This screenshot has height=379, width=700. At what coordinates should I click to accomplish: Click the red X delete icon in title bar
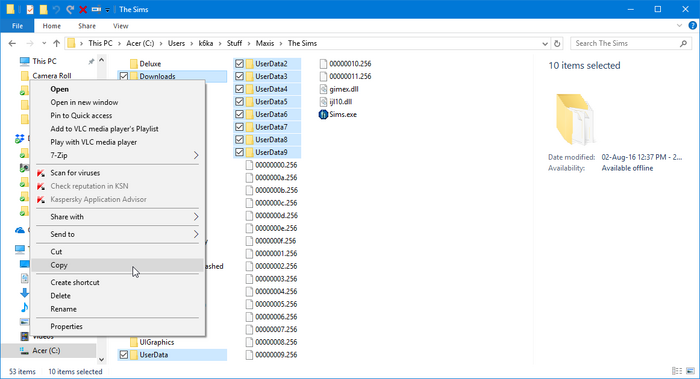click(83, 9)
